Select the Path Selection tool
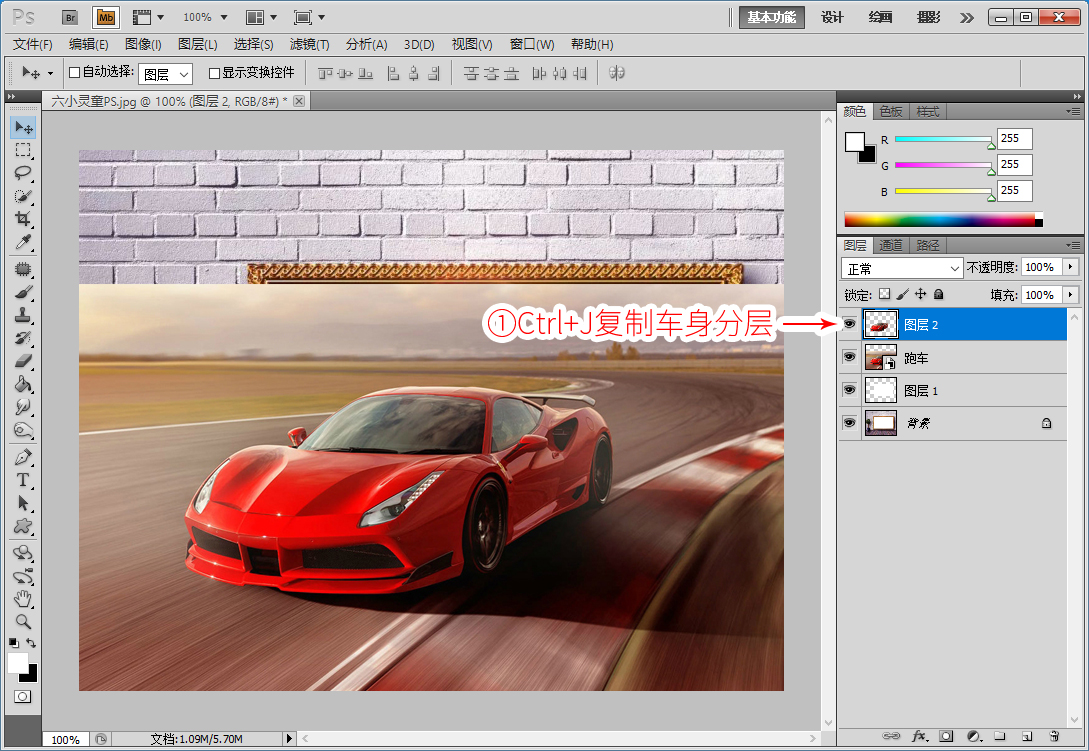The width and height of the screenshot is (1089, 751). pos(24,503)
